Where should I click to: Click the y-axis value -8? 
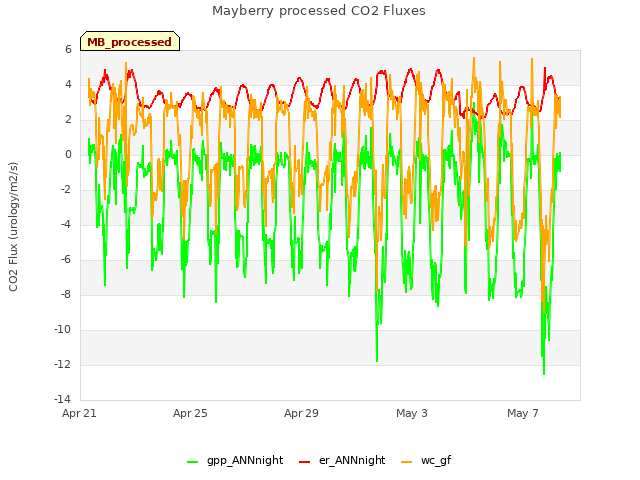coord(65,294)
